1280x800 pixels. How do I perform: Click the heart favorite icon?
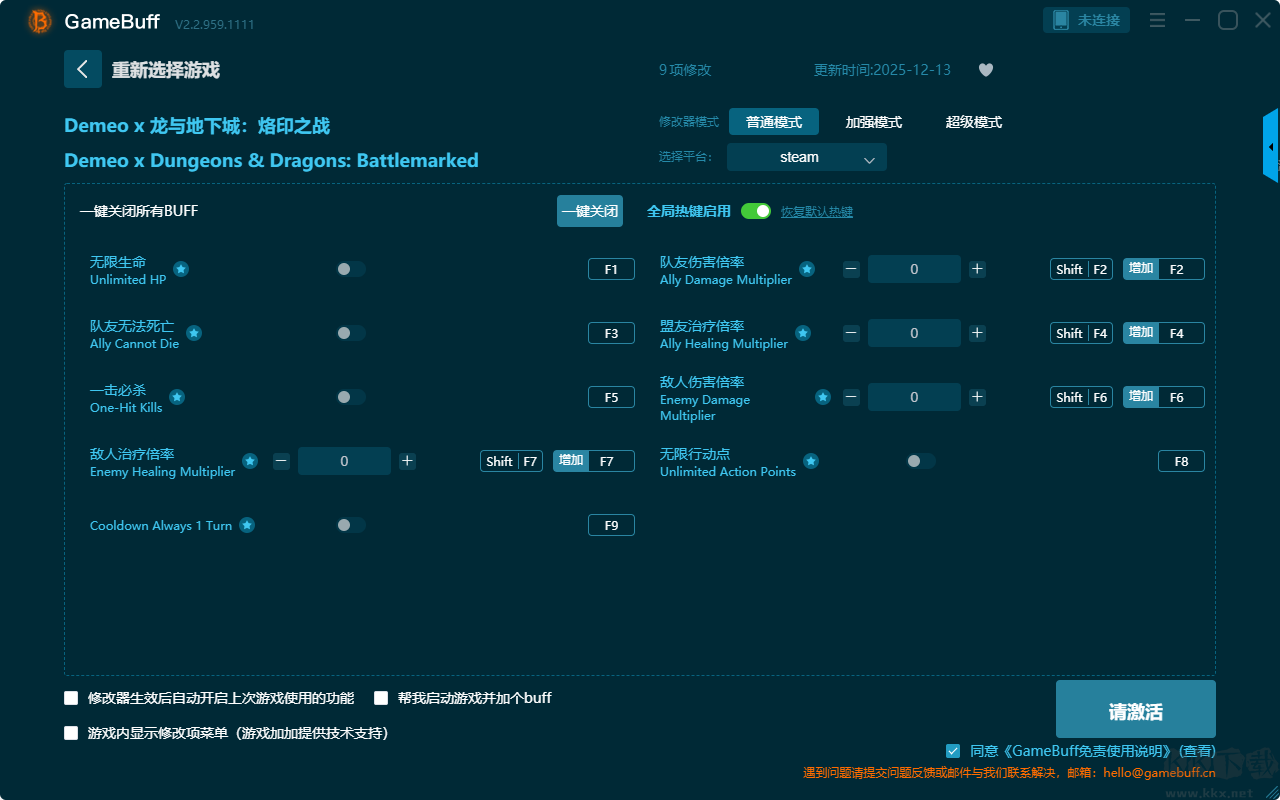click(986, 70)
